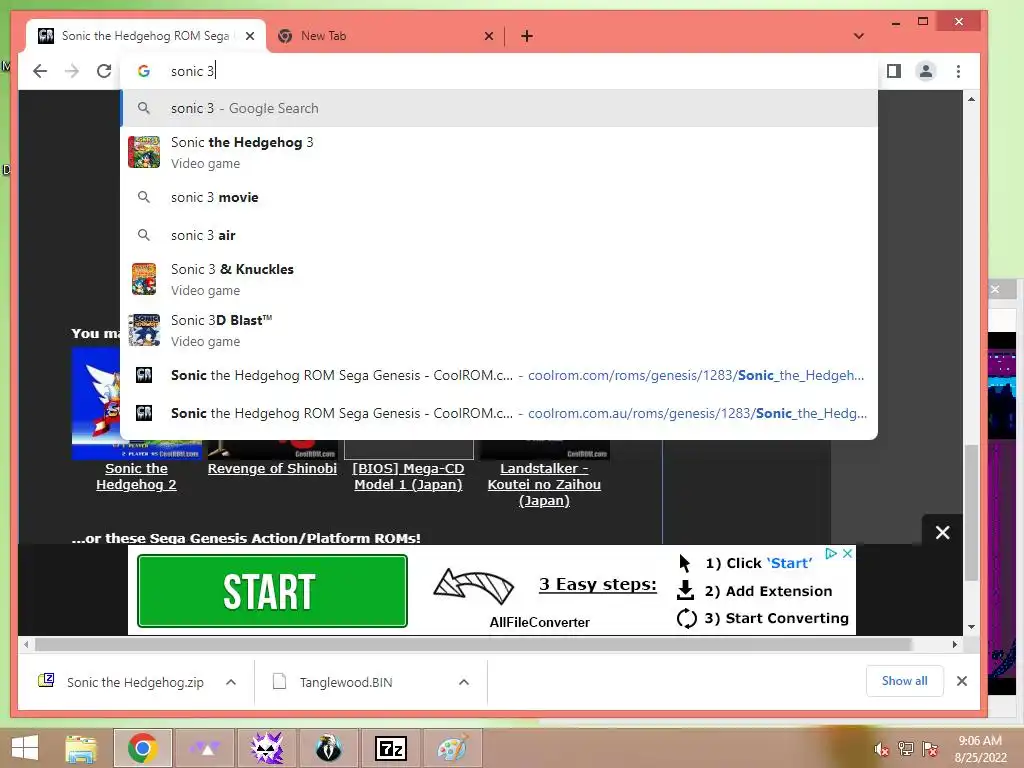Open the Windows Start button
The width and height of the screenshot is (1024, 768).
click(25, 748)
